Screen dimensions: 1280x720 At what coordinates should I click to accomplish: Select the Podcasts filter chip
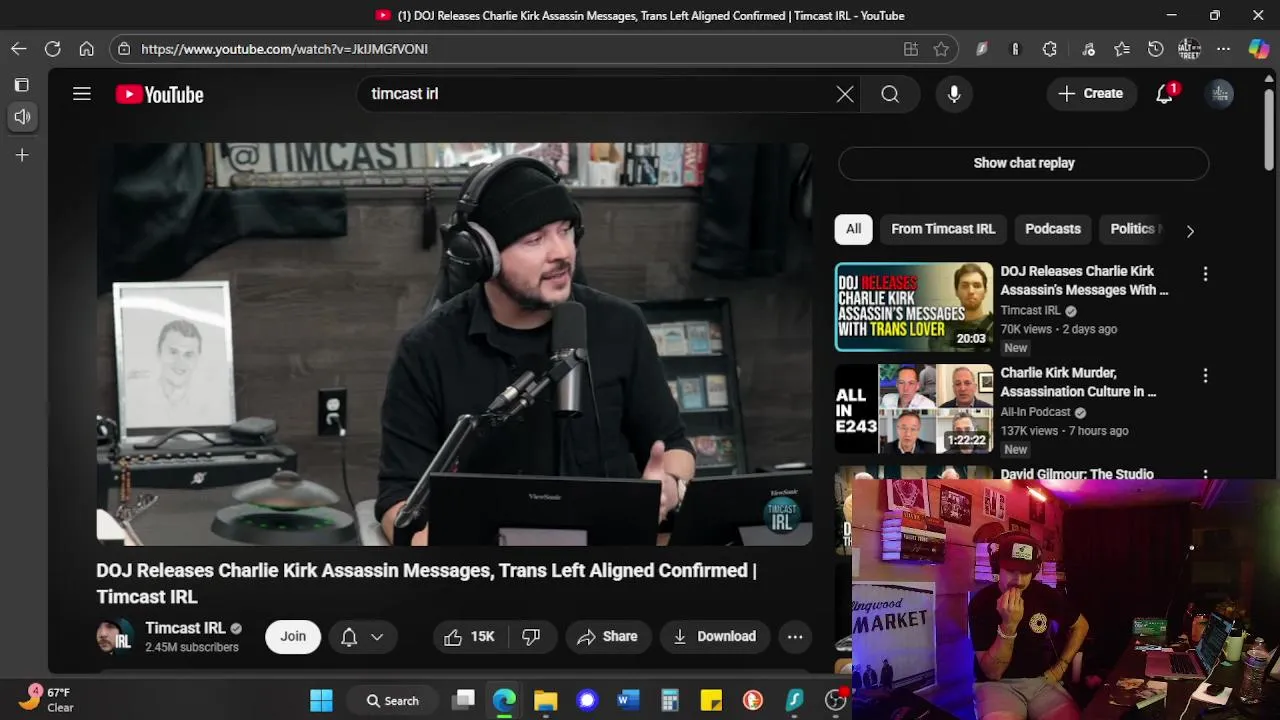(1053, 229)
